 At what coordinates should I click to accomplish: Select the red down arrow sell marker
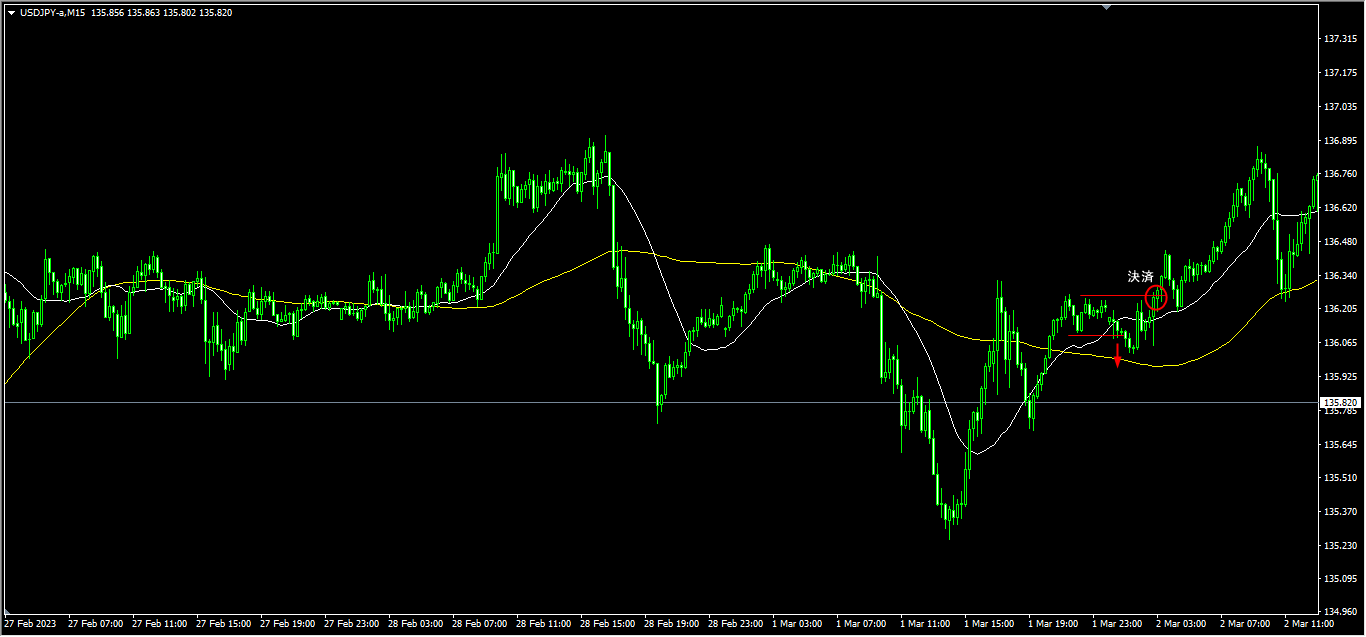click(1117, 356)
